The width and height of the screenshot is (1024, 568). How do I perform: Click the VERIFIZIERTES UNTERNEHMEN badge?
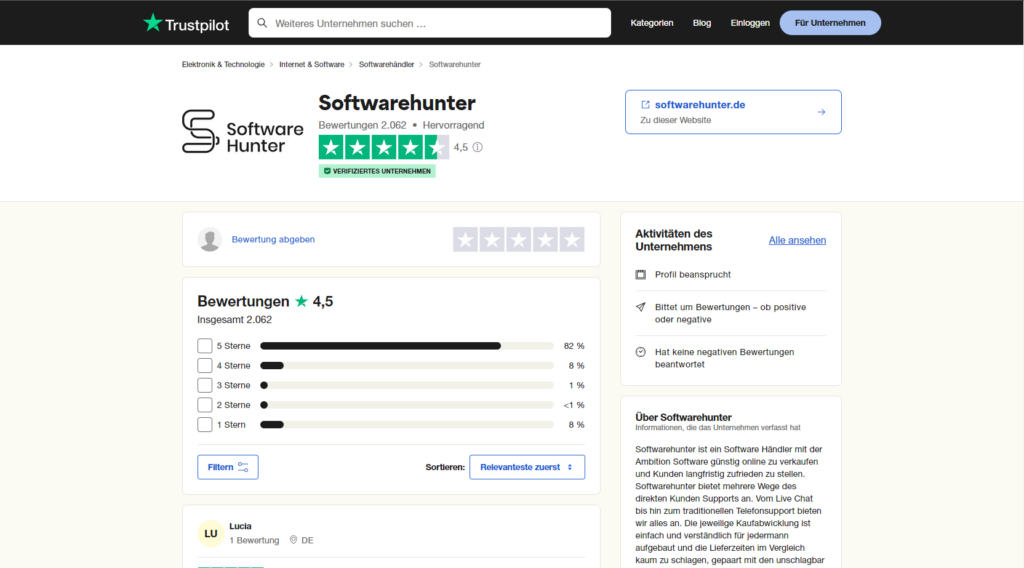point(377,171)
